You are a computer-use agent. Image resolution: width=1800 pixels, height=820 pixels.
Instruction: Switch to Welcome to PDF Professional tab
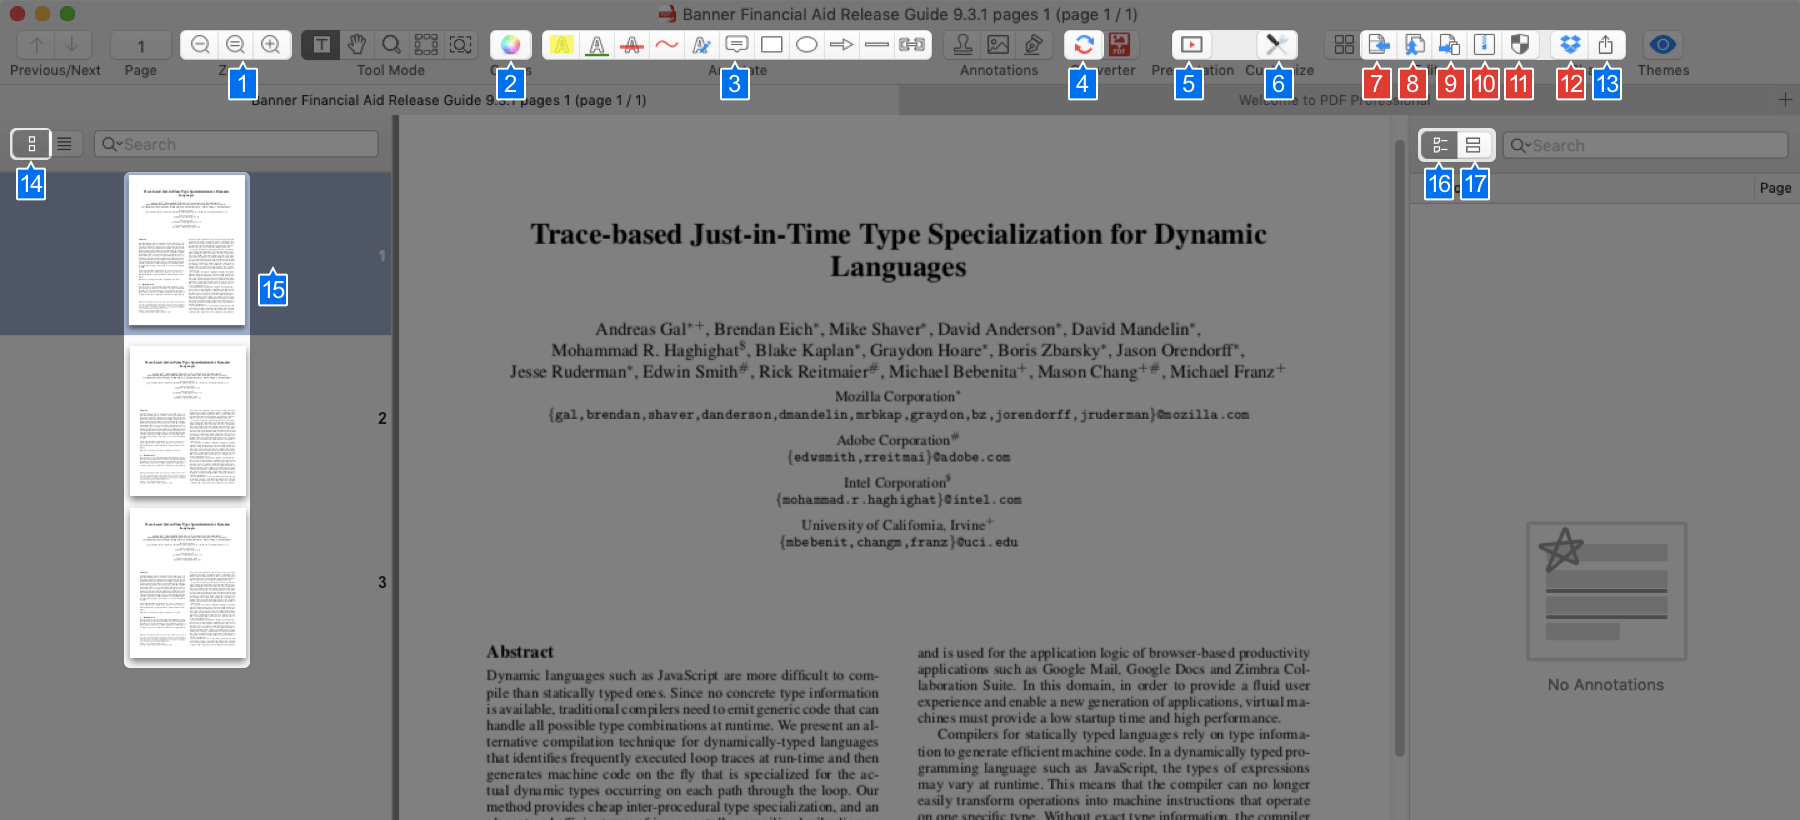[x=1335, y=100]
